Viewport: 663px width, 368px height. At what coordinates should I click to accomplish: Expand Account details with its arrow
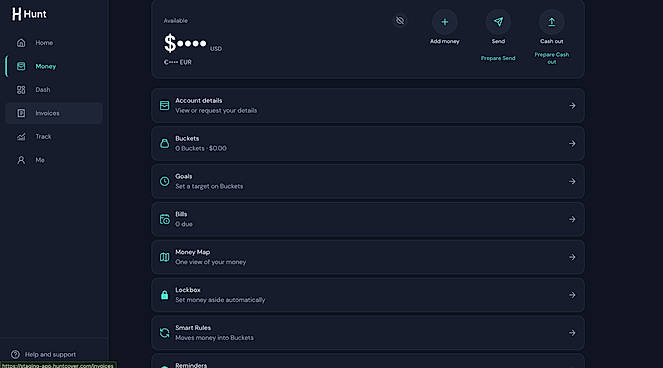572,106
